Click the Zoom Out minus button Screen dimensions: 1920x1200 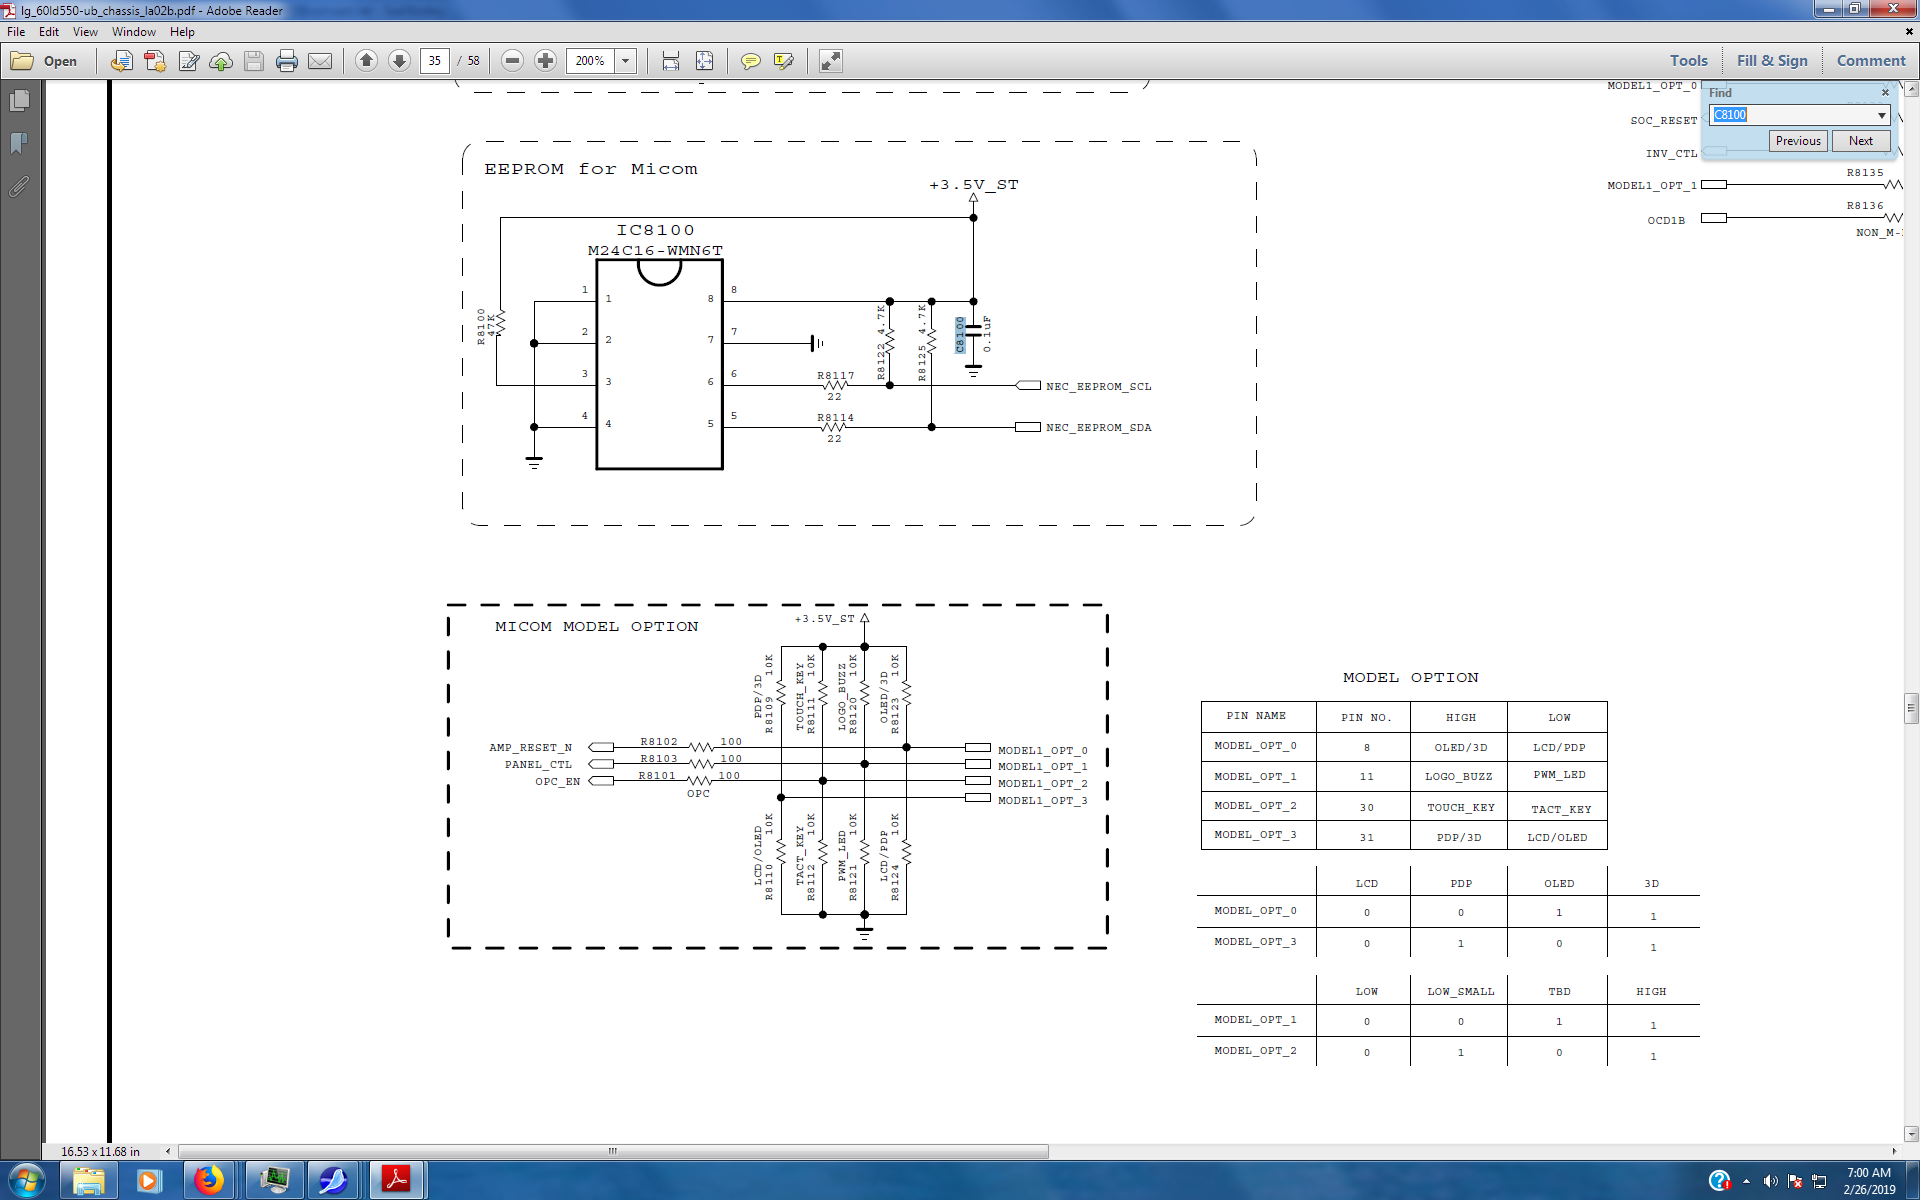pyautogui.click(x=512, y=61)
